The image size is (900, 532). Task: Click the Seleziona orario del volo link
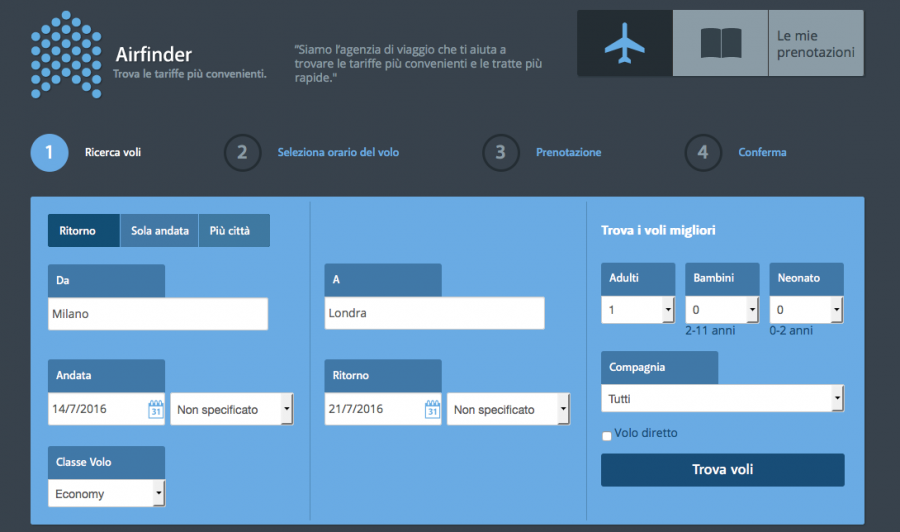[x=338, y=153]
